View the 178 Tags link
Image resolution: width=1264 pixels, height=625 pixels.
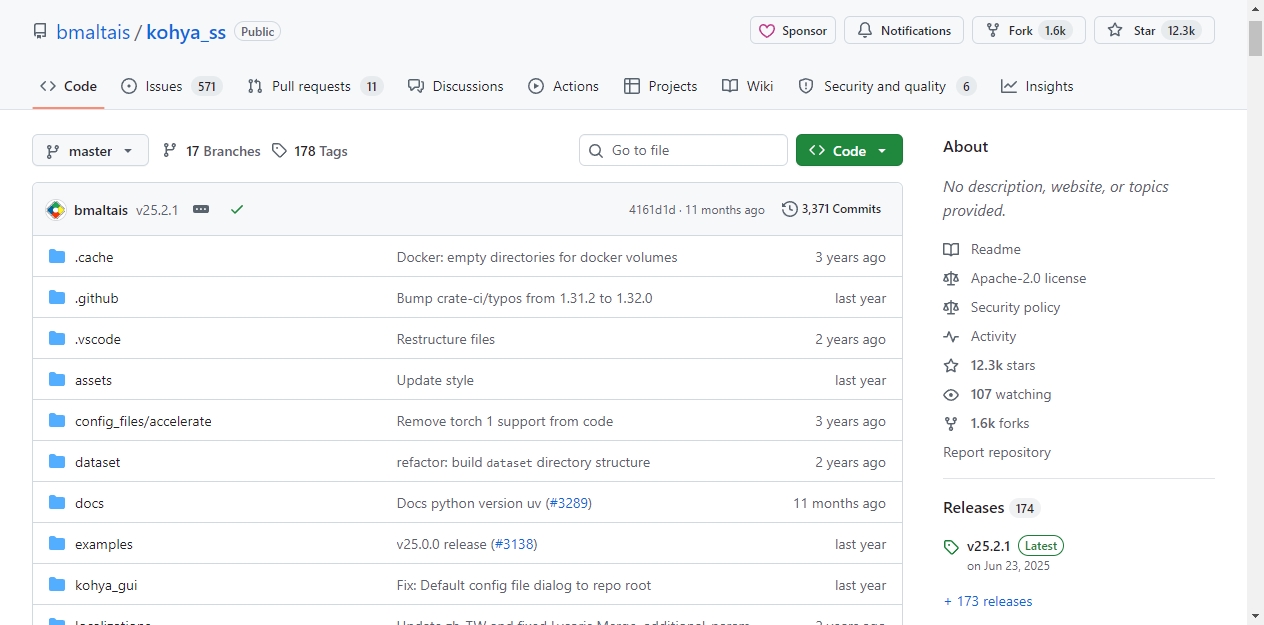click(x=310, y=151)
